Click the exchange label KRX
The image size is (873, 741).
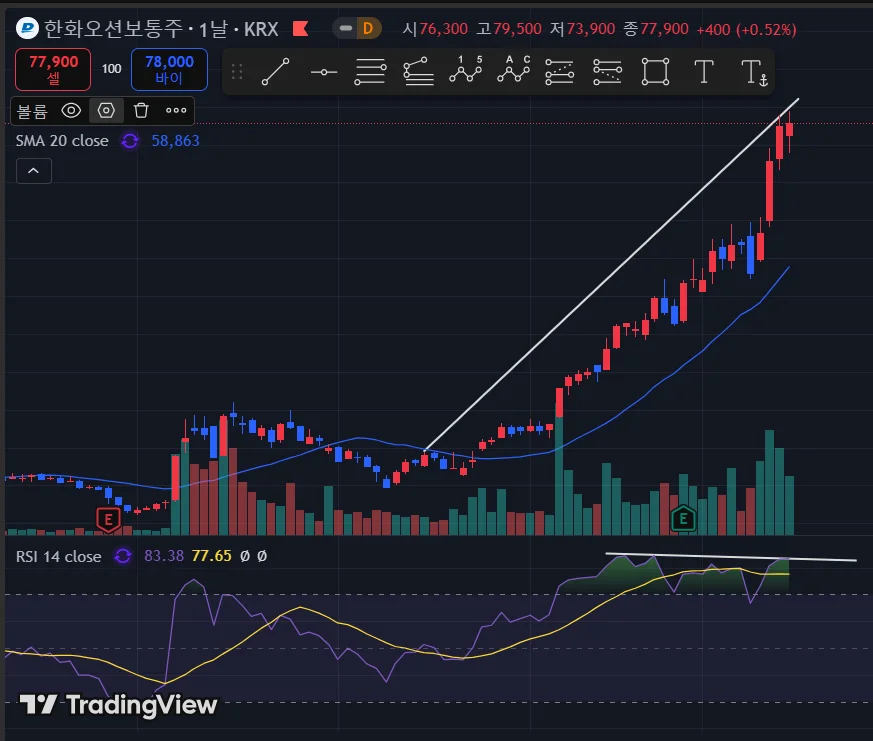click(x=261, y=29)
